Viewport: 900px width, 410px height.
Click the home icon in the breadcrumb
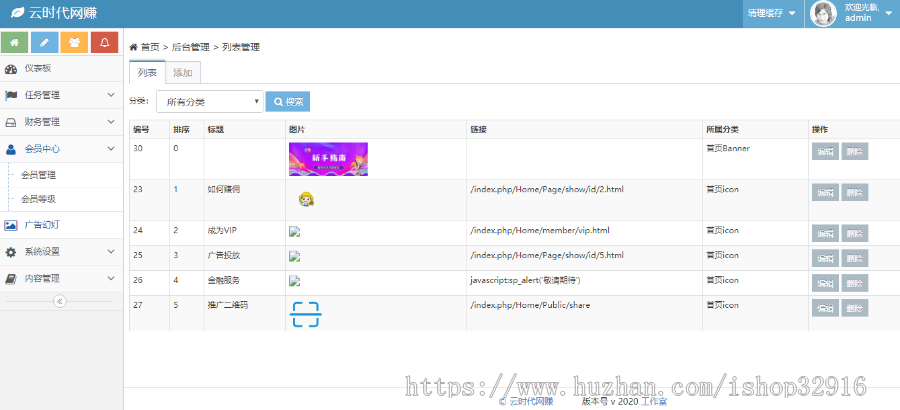133,47
